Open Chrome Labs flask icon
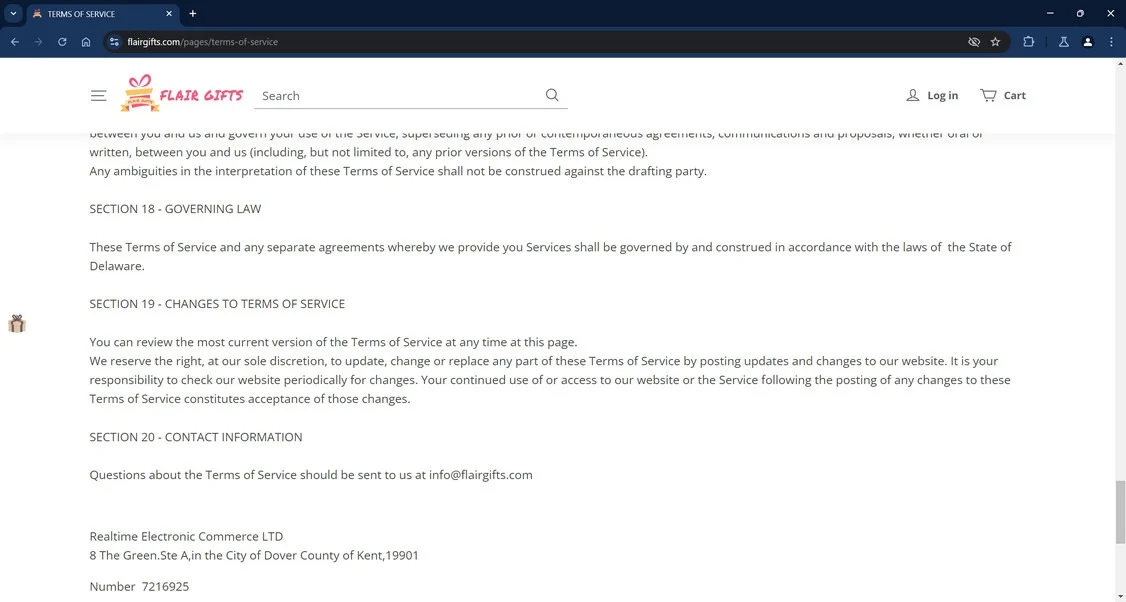The width and height of the screenshot is (1126, 602). click(1064, 42)
